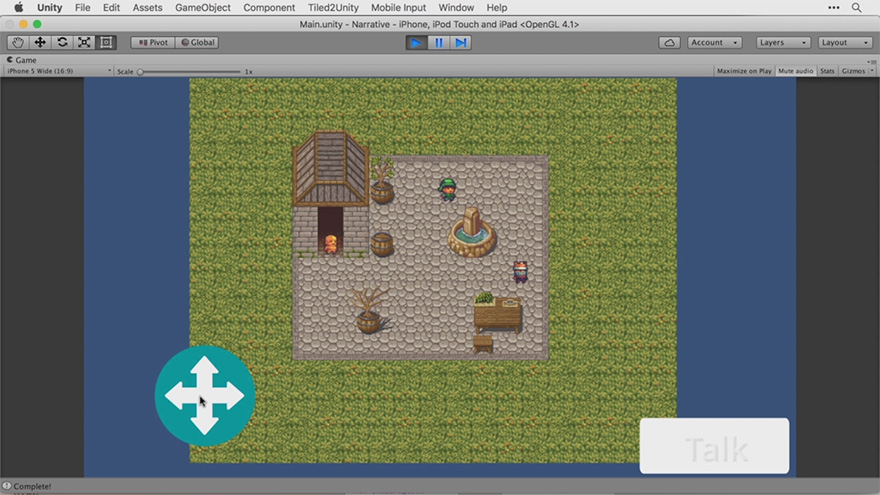Expand the Gizmos dropdown arrow
Image resolution: width=880 pixels, height=495 pixels.
(872, 71)
